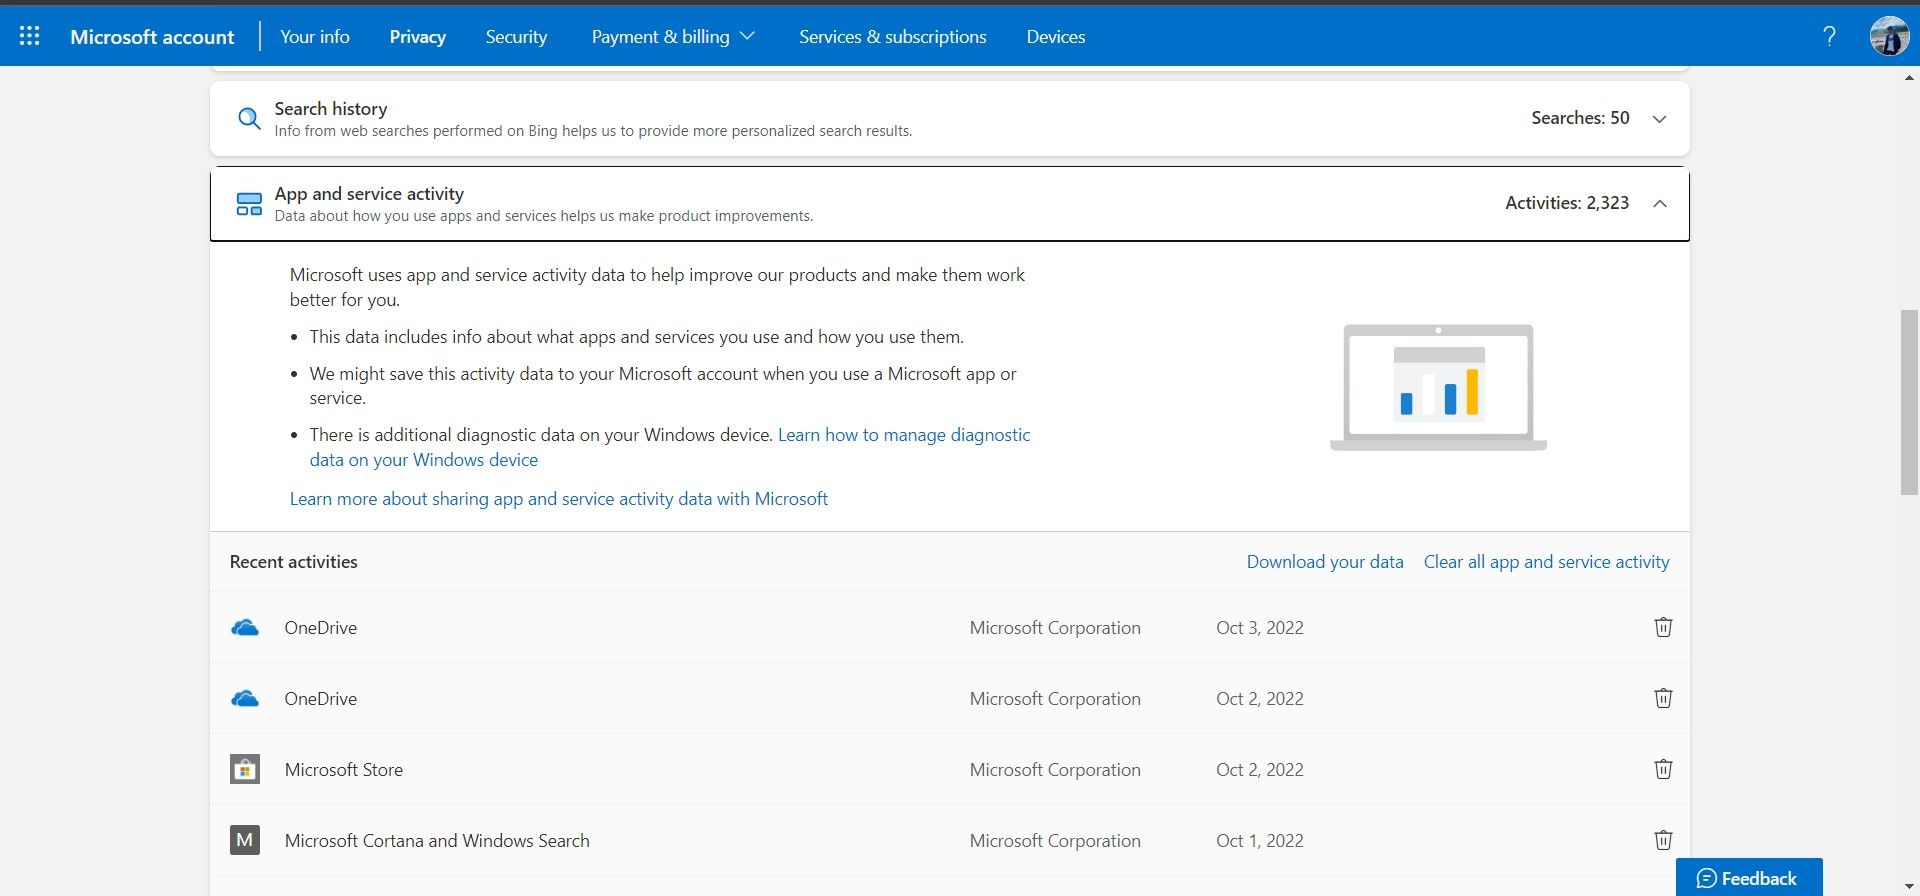Viewport: 1920px width, 896px height.
Task: Switch to the Devices tab
Action: 1056,37
